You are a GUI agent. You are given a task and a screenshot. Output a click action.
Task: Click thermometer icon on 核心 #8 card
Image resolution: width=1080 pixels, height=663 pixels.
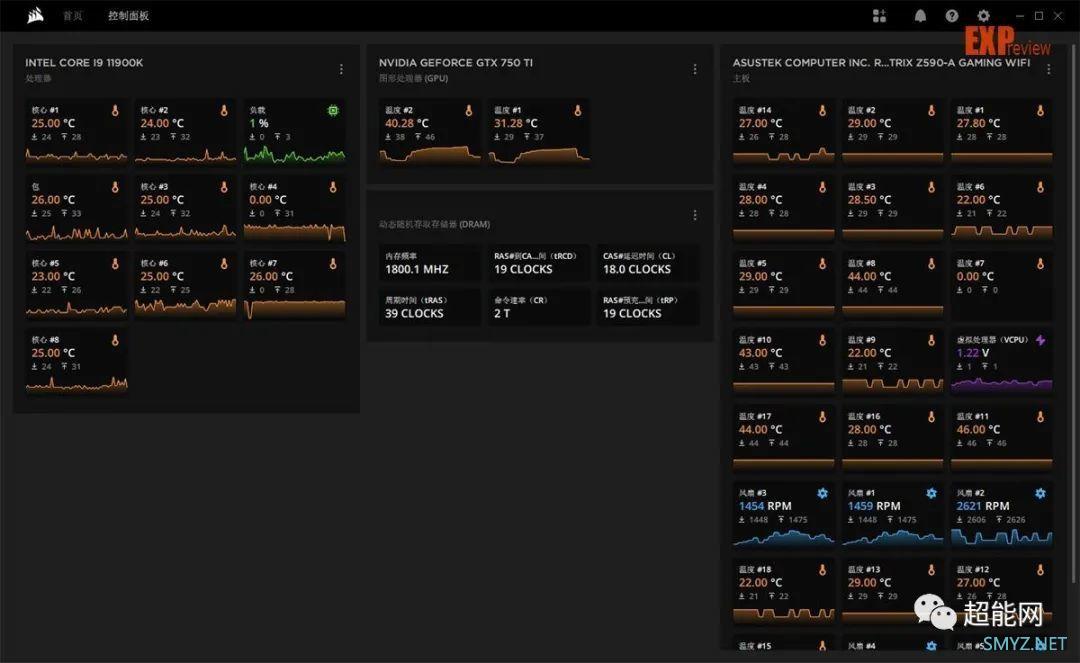pos(115,340)
